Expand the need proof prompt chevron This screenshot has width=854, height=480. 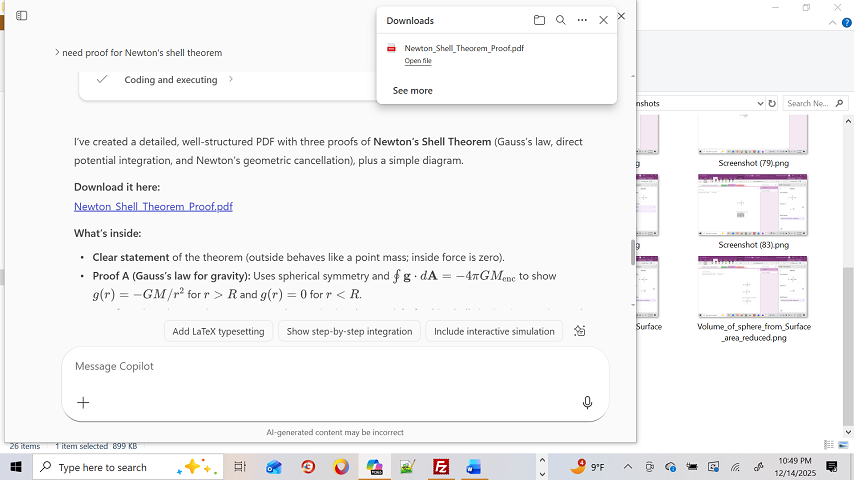tap(57, 52)
